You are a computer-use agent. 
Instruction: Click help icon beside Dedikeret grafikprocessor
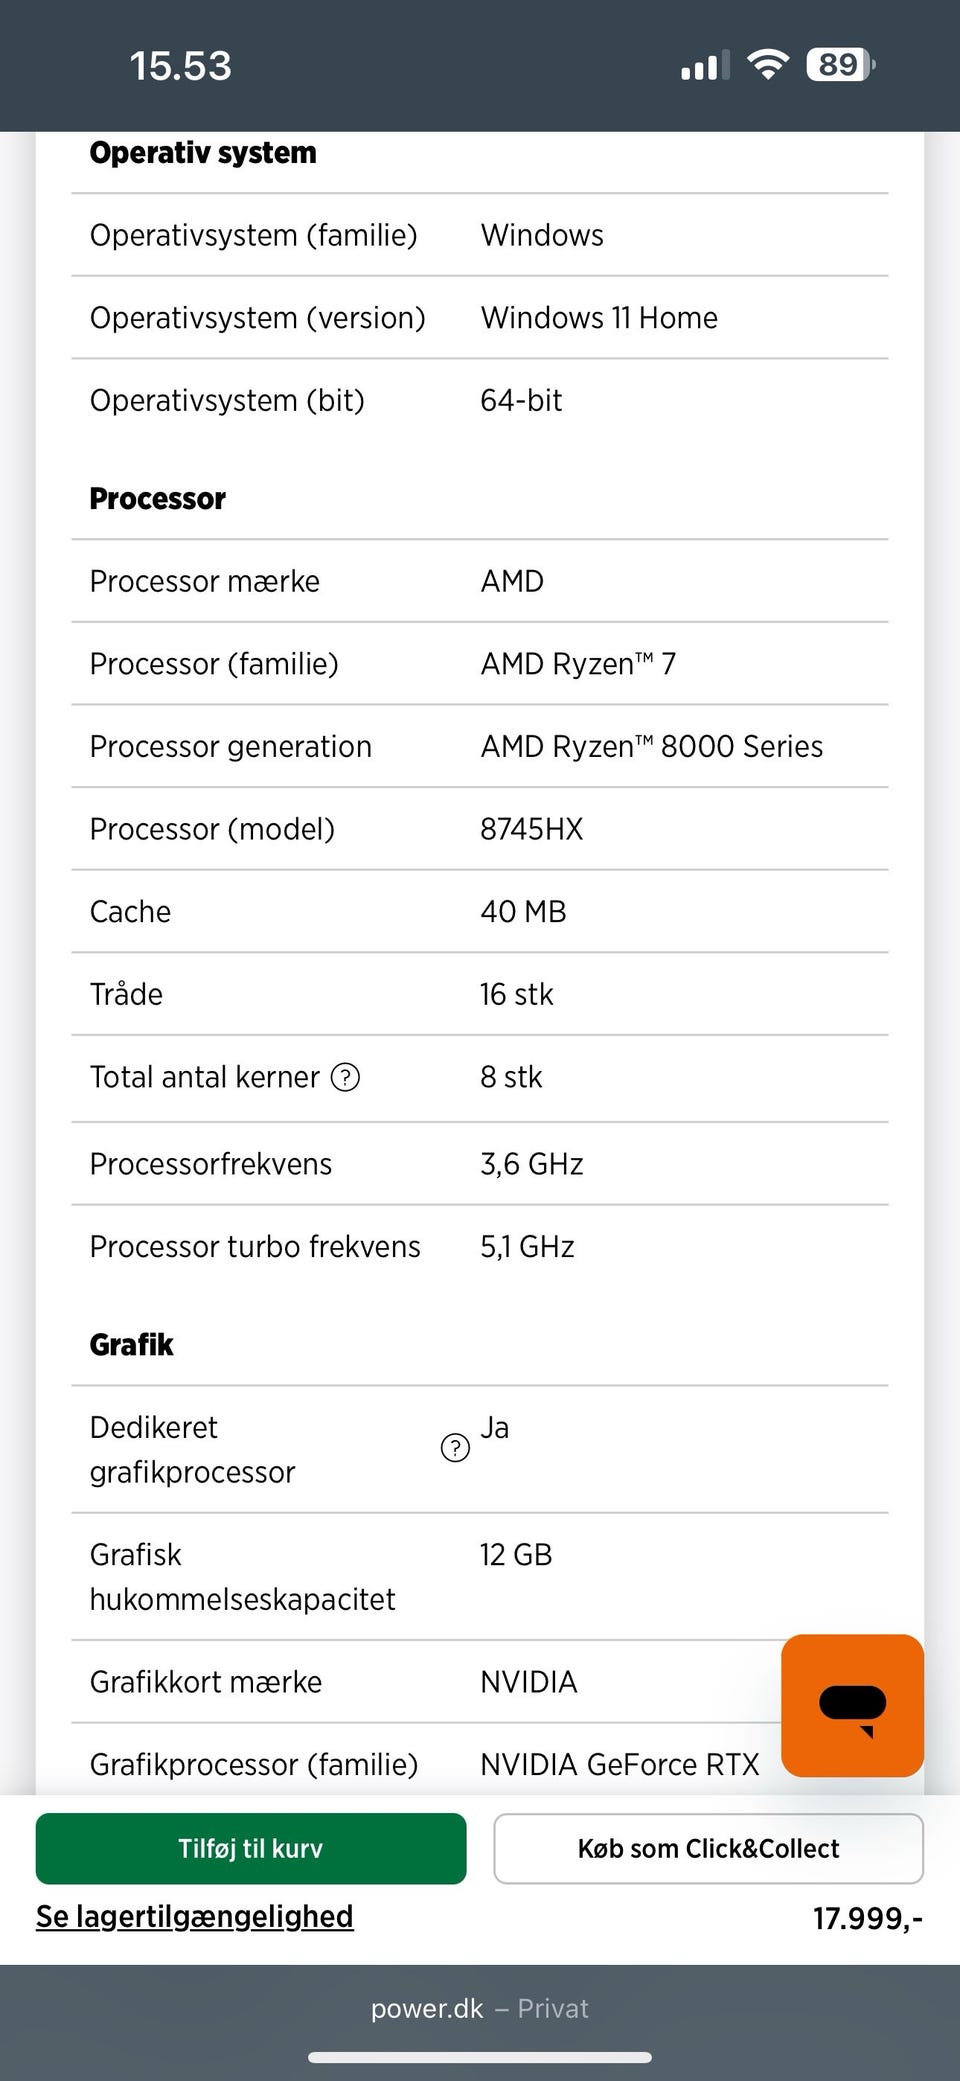(x=455, y=1448)
